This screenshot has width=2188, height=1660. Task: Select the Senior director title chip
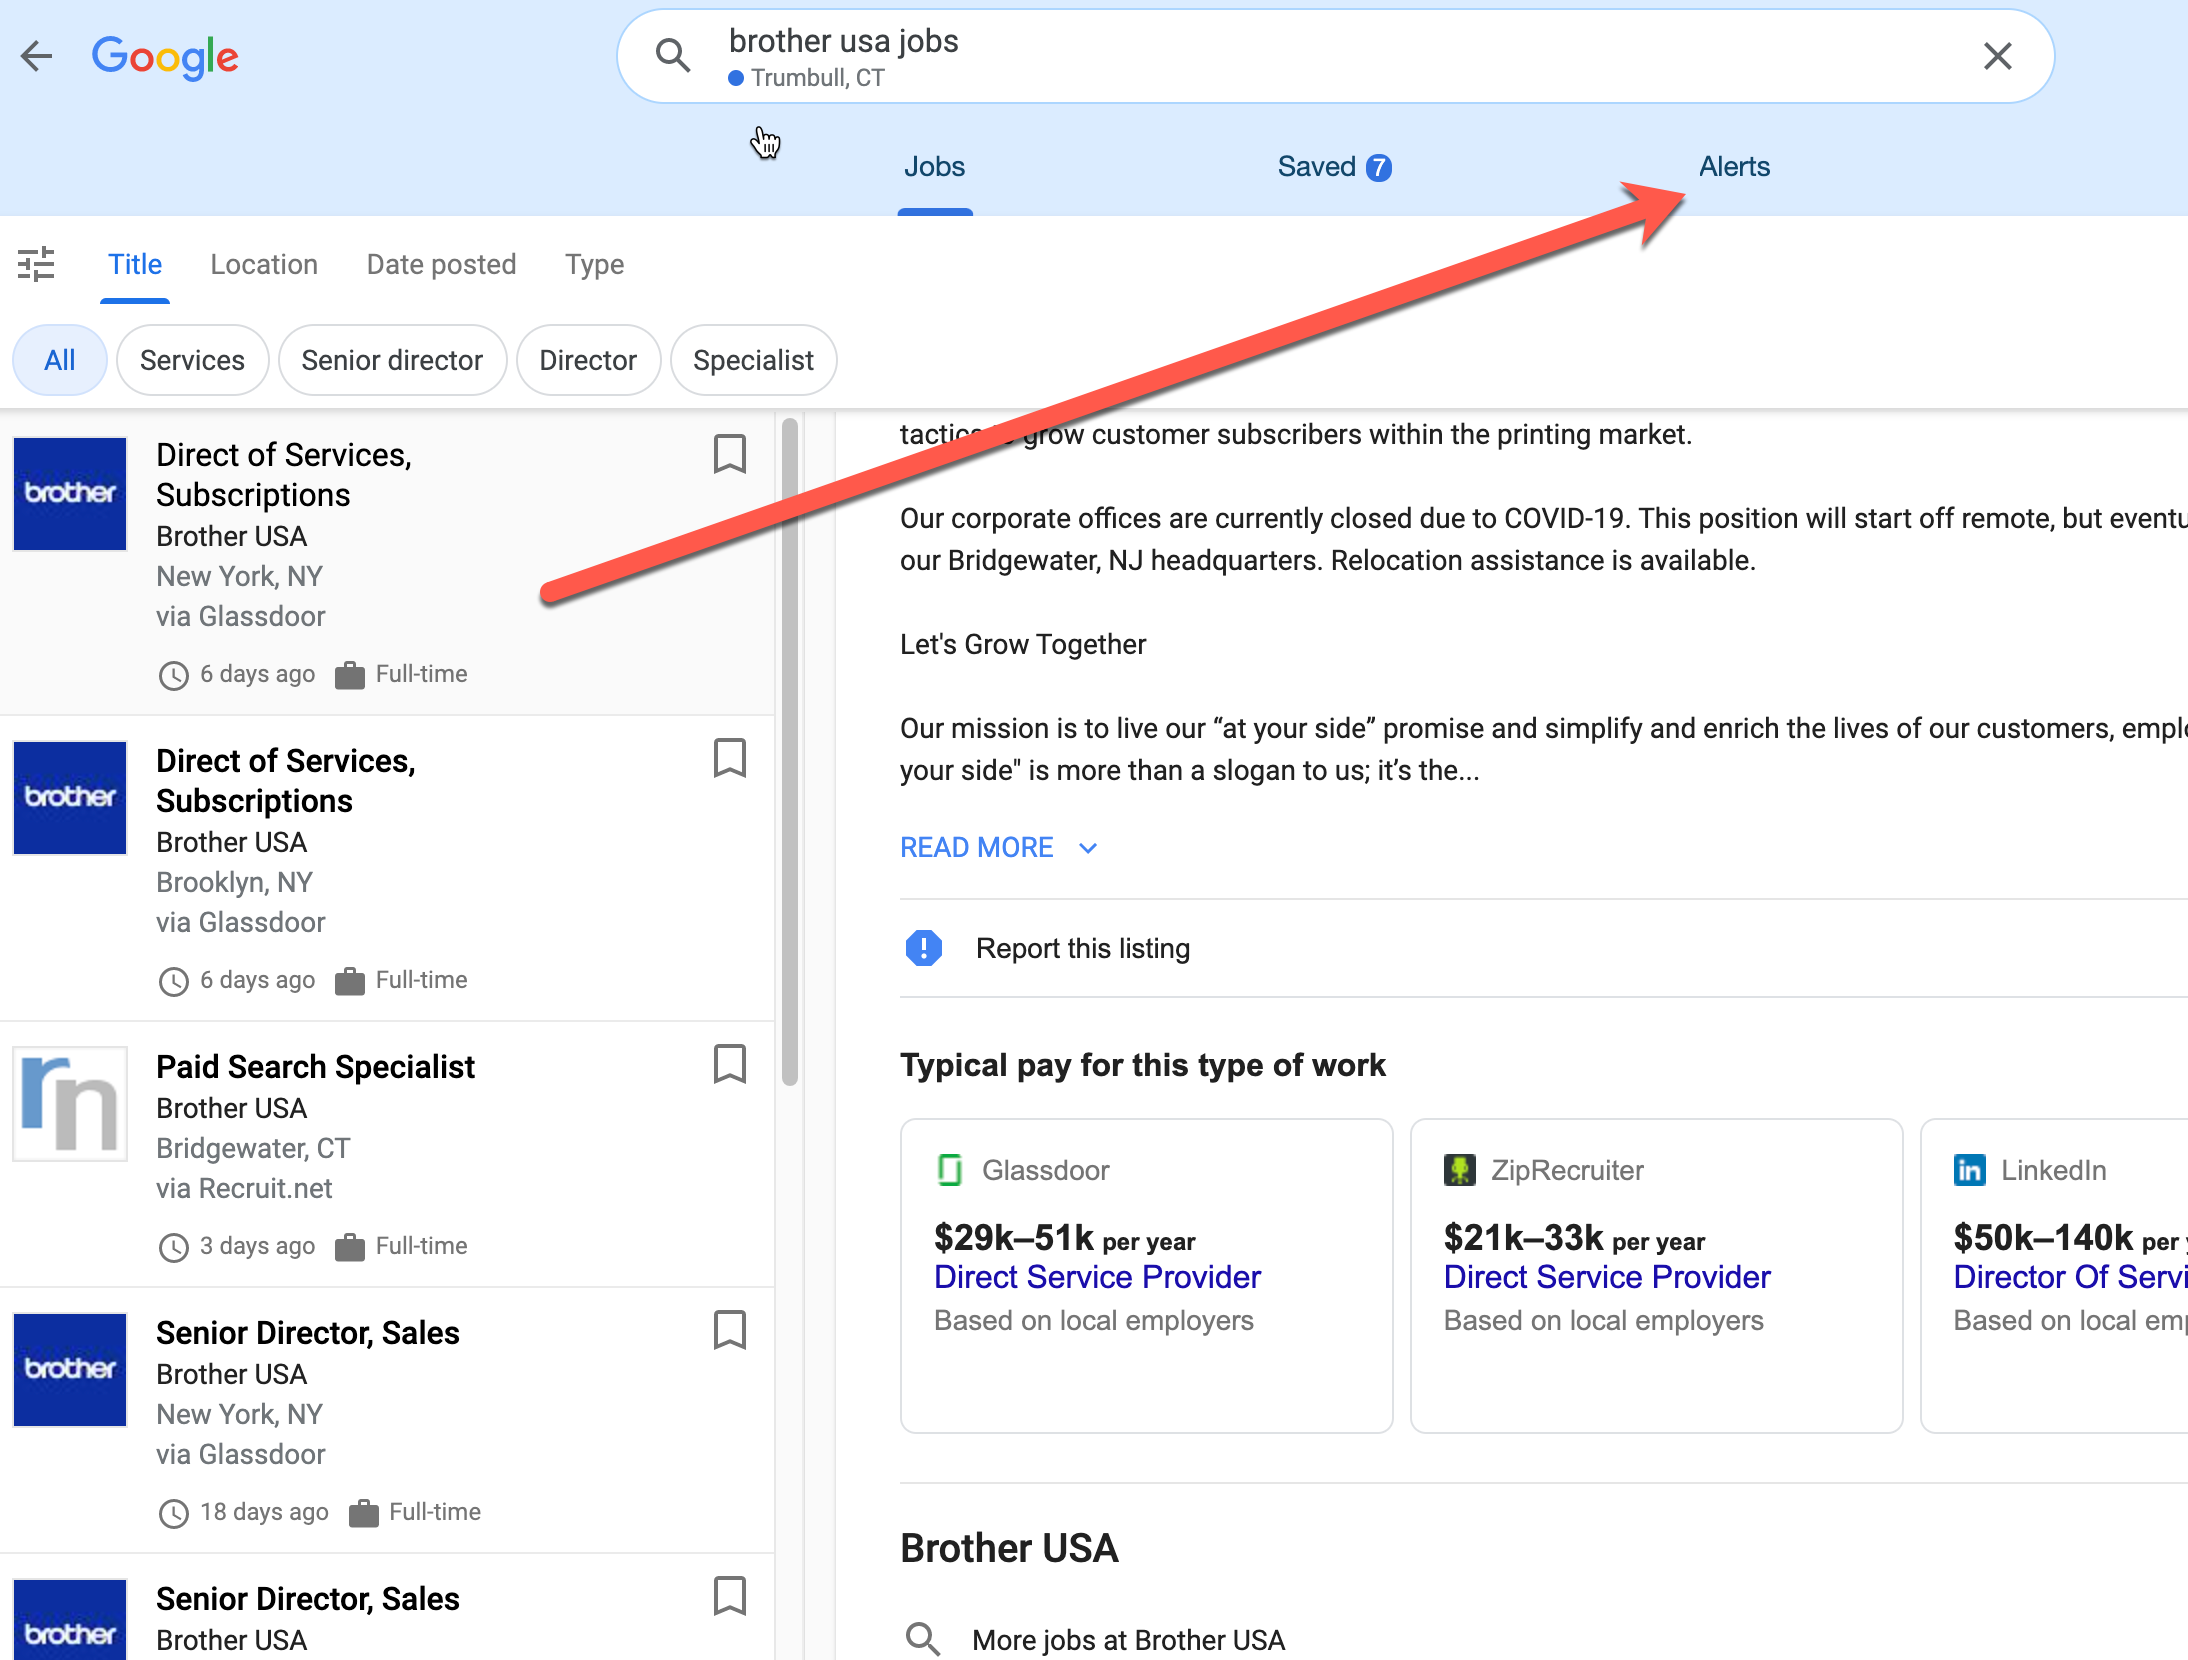click(x=392, y=360)
